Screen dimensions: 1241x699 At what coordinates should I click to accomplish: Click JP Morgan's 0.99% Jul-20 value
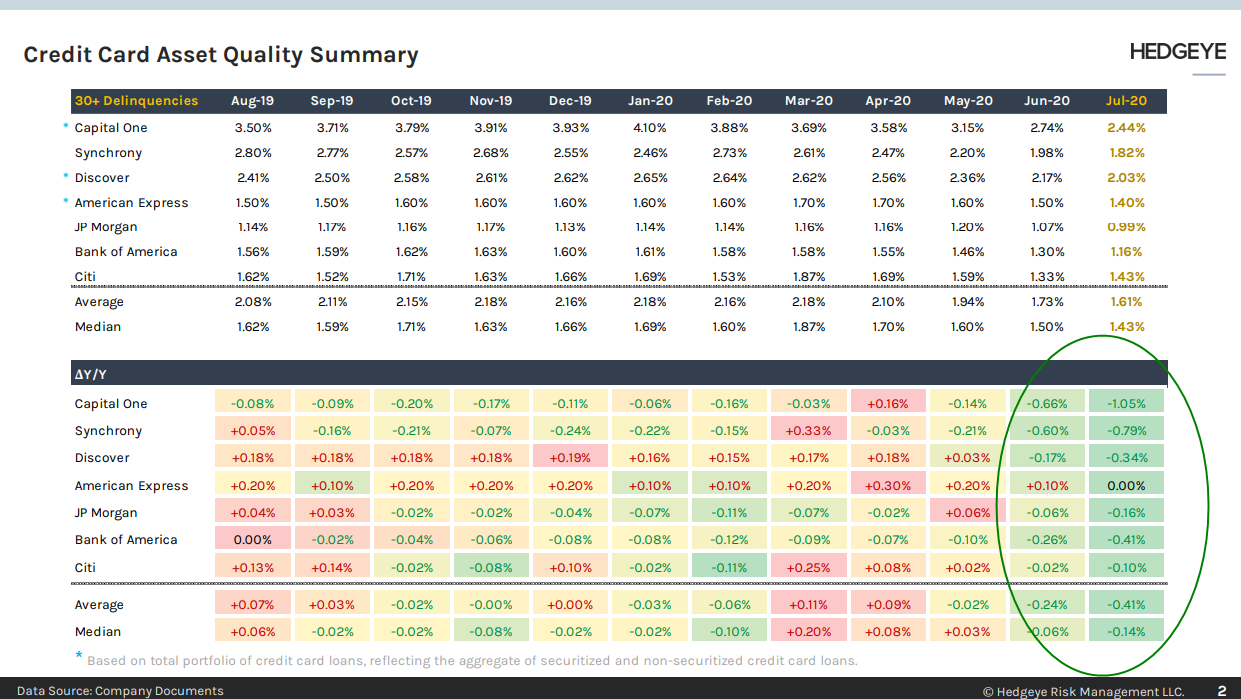pos(1126,227)
